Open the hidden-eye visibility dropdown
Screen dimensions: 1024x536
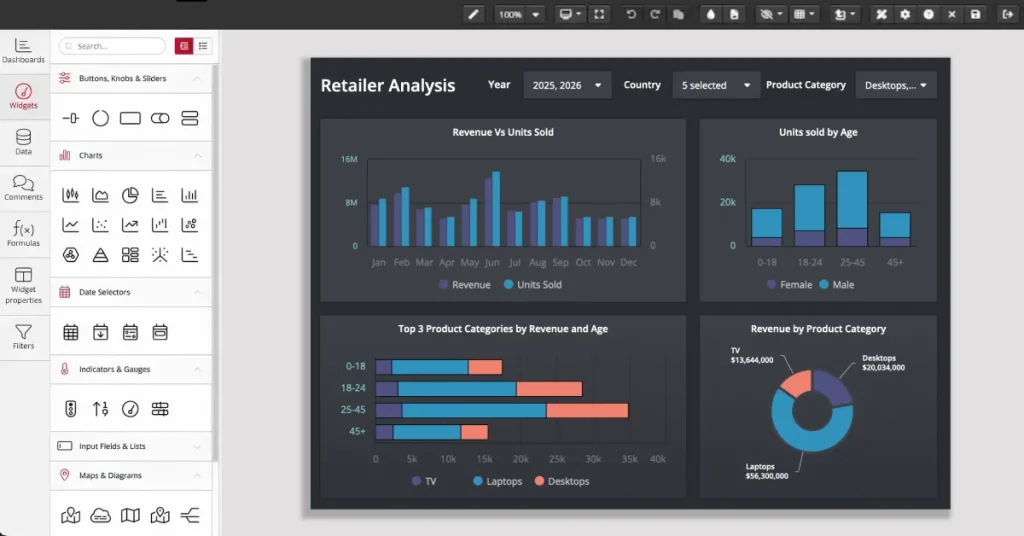[x=771, y=14]
